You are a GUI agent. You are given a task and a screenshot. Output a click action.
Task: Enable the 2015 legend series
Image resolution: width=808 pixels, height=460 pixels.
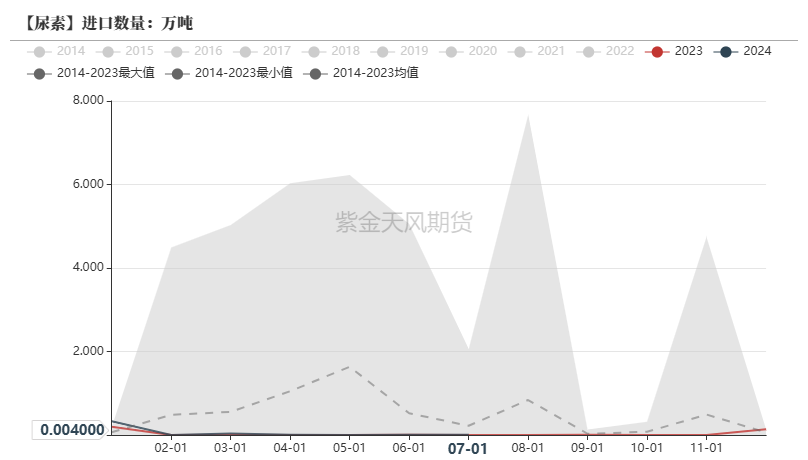click(x=127, y=51)
